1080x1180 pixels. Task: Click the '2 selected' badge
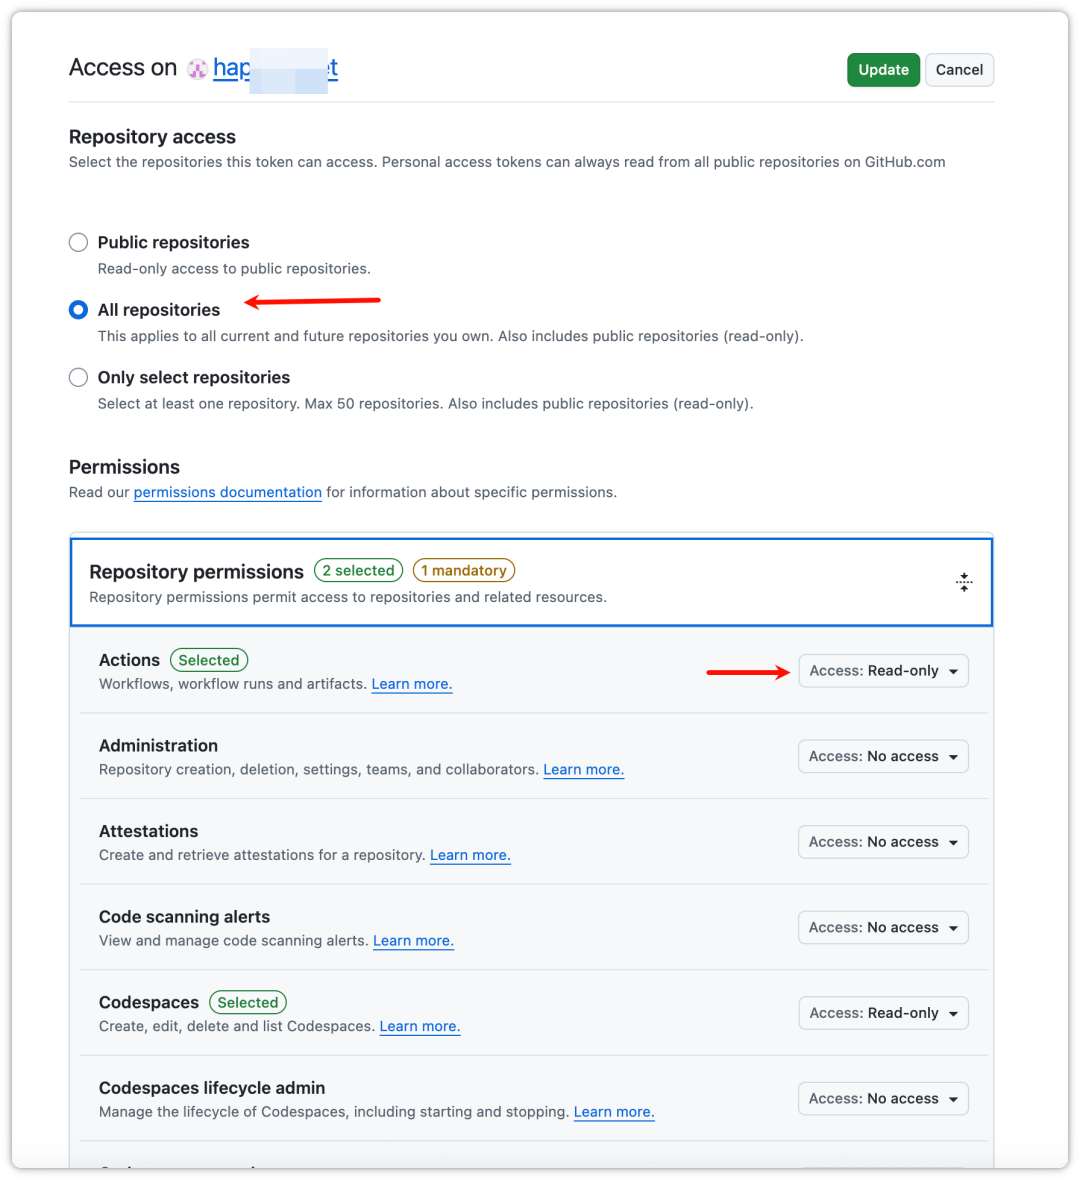coord(358,570)
